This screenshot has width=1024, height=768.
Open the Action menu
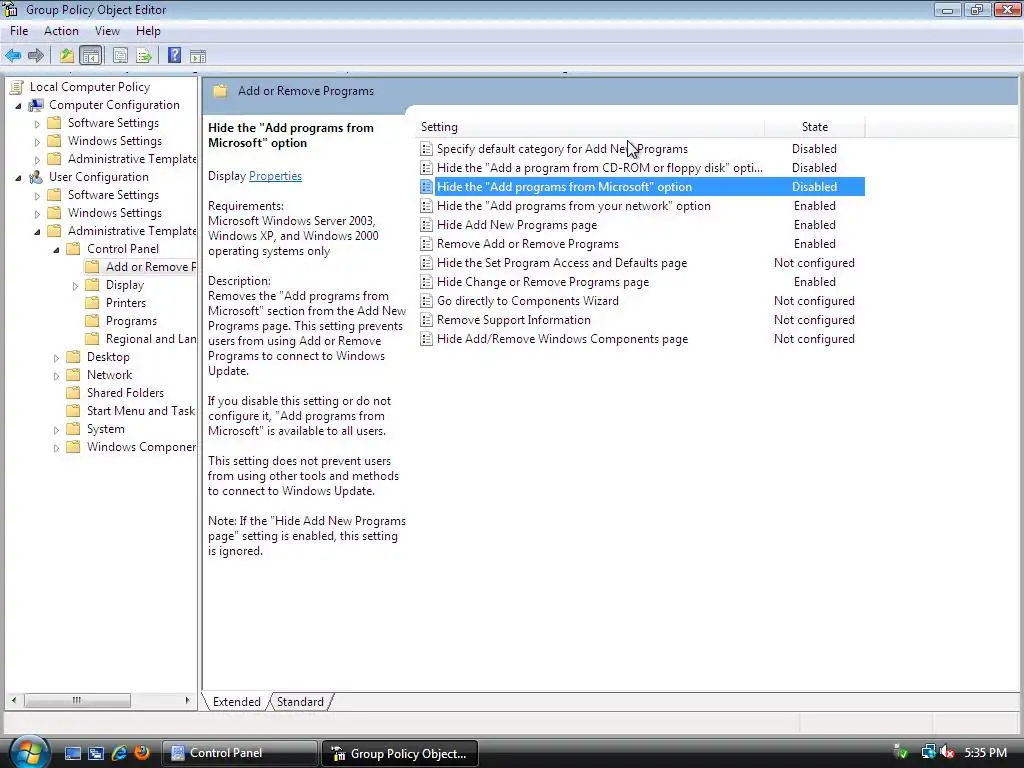point(61,31)
